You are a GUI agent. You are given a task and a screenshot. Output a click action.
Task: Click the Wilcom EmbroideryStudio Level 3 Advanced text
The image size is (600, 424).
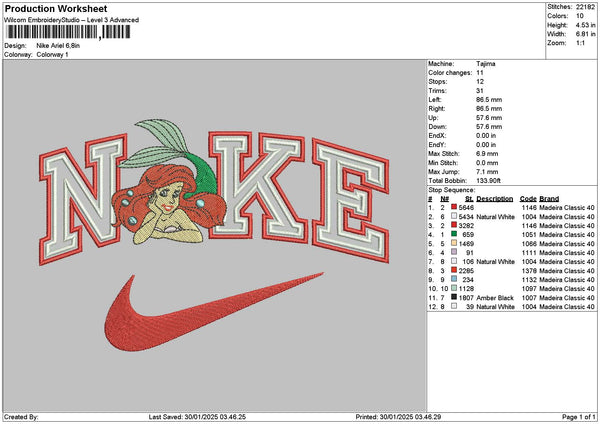71,20
